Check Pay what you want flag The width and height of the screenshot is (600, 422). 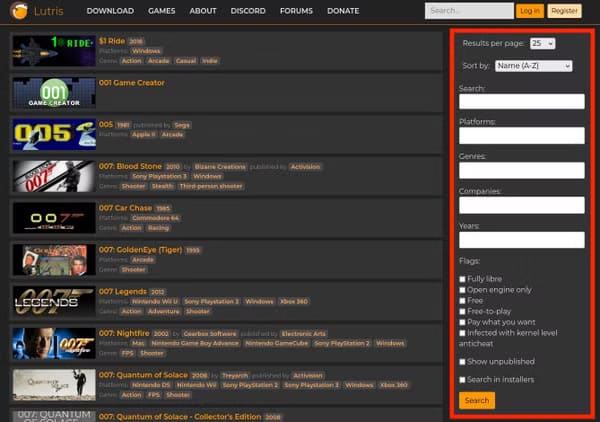coord(462,322)
